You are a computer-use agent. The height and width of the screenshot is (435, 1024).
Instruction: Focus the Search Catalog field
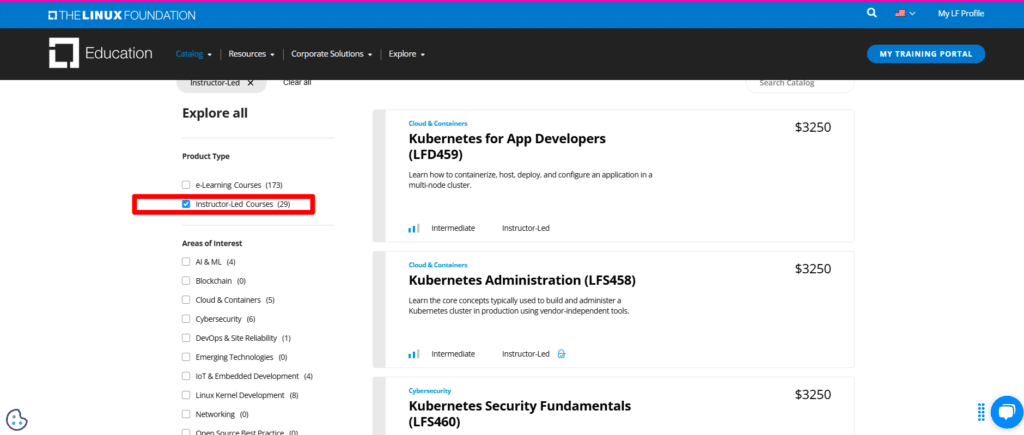[x=800, y=83]
